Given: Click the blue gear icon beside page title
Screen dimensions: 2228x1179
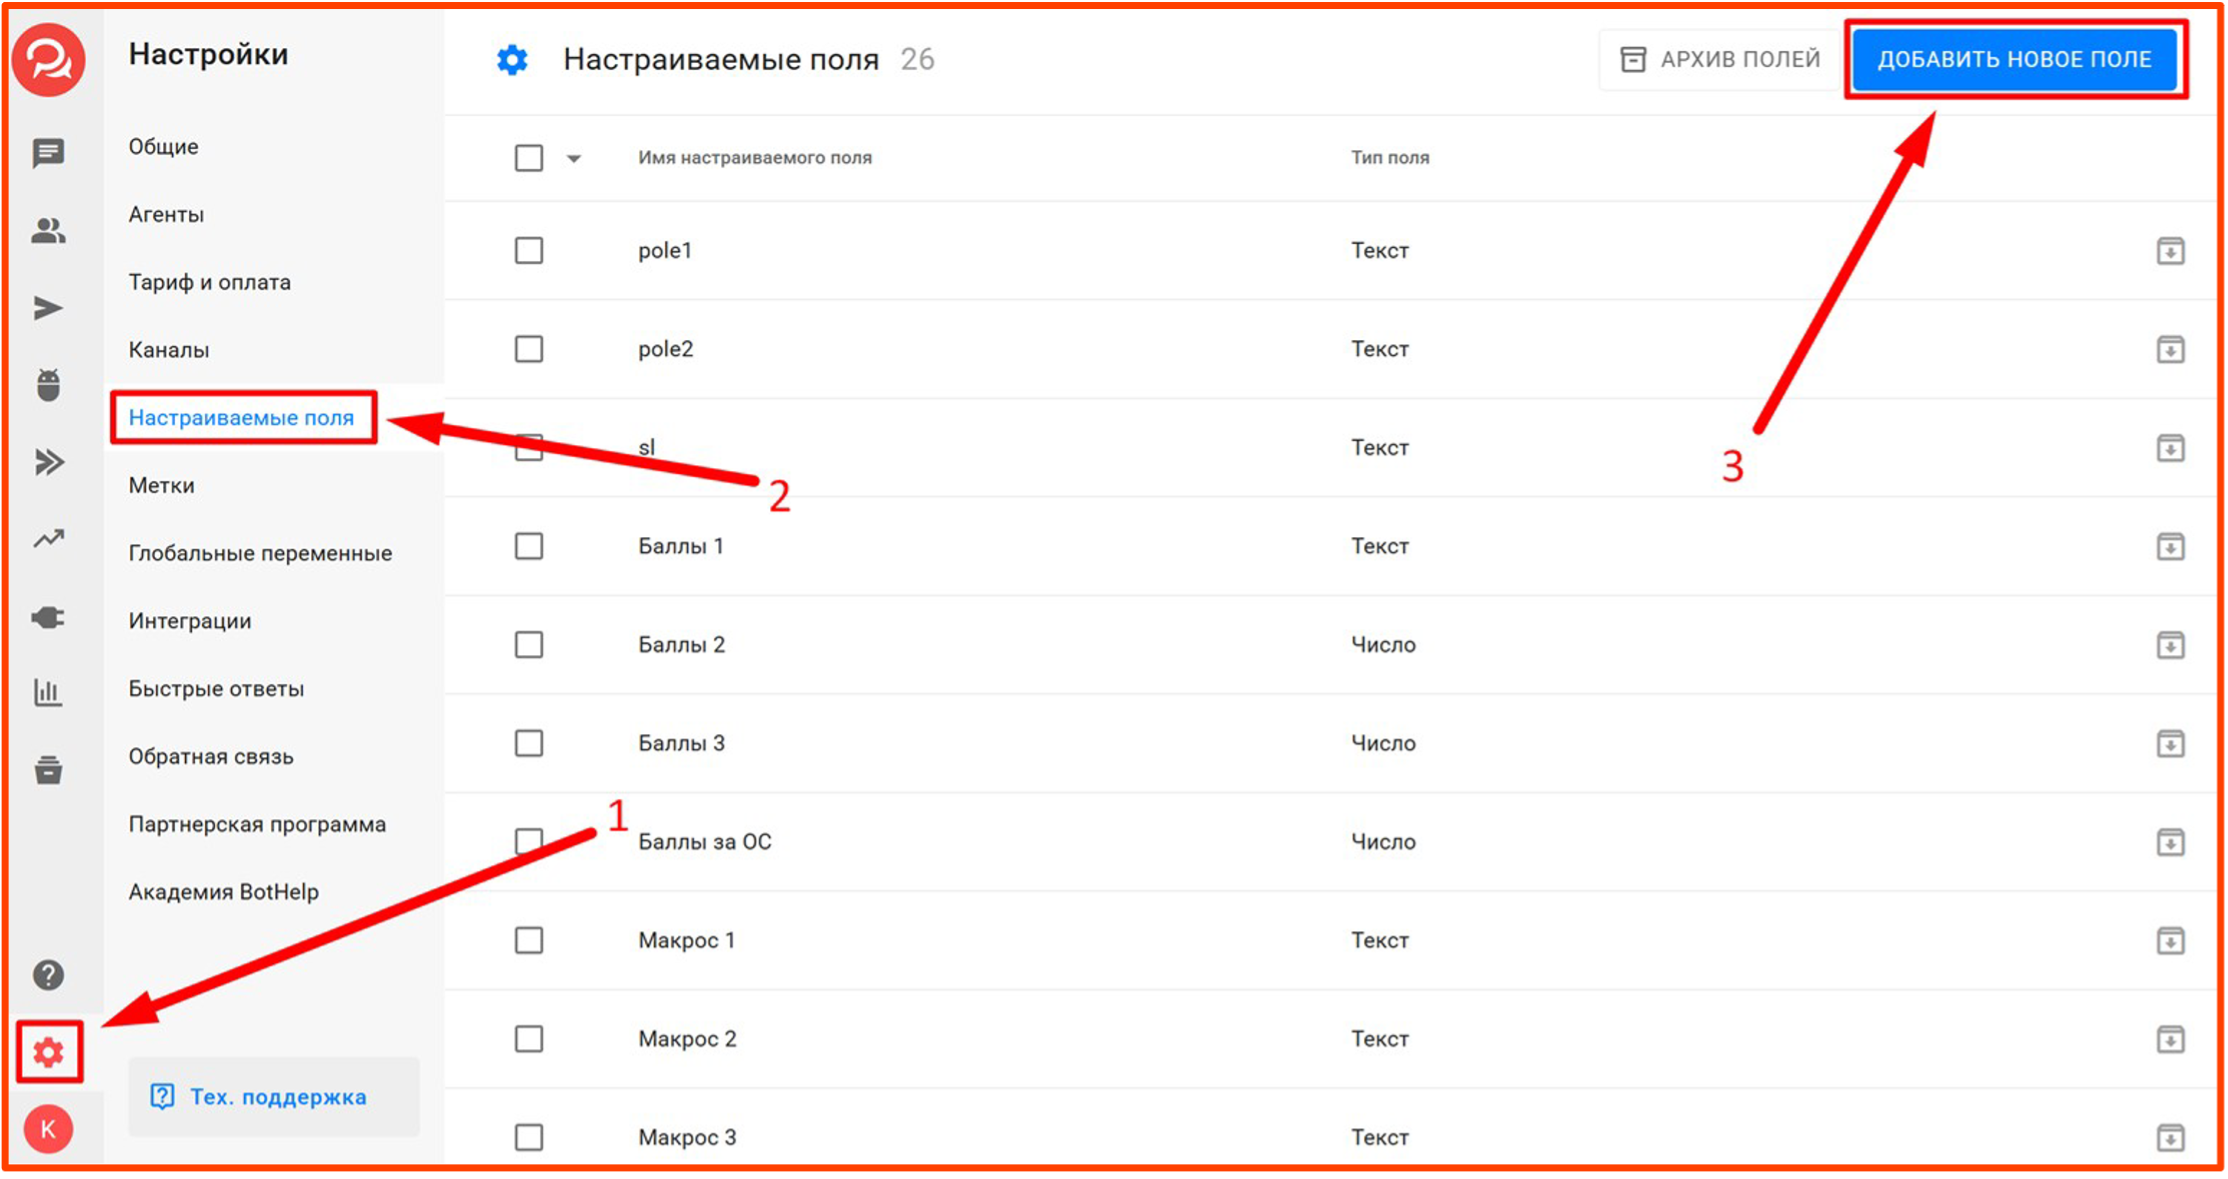Looking at the screenshot, I should pyautogui.click(x=512, y=60).
